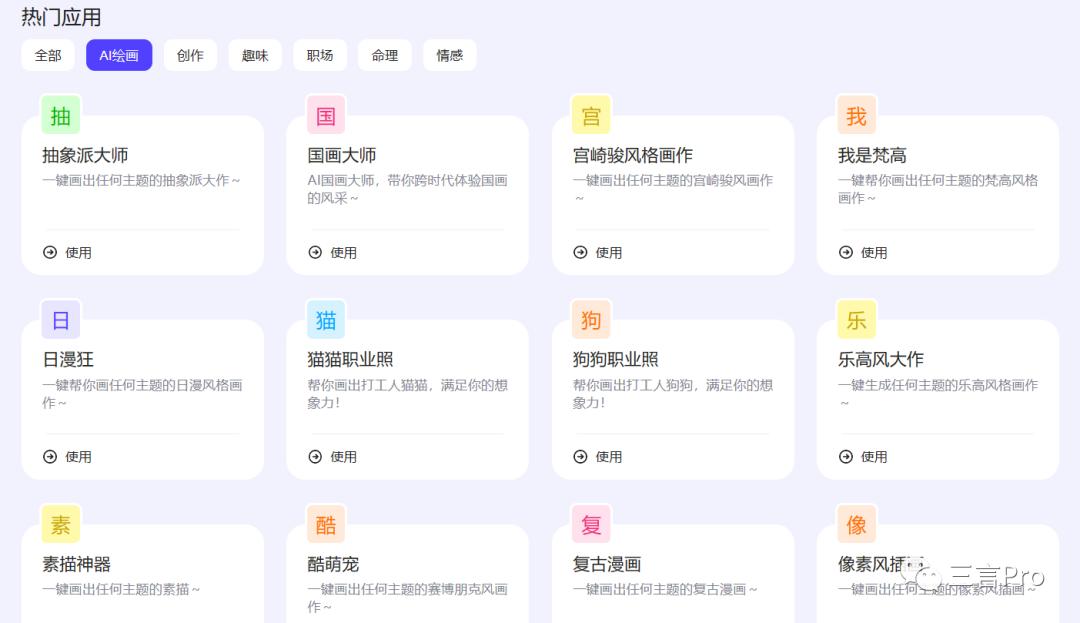The height and width of the screenshot is (623, 1080).
Task: Click the 狗 icon on 狗狗职业照 card
Action: click(591, 318)
